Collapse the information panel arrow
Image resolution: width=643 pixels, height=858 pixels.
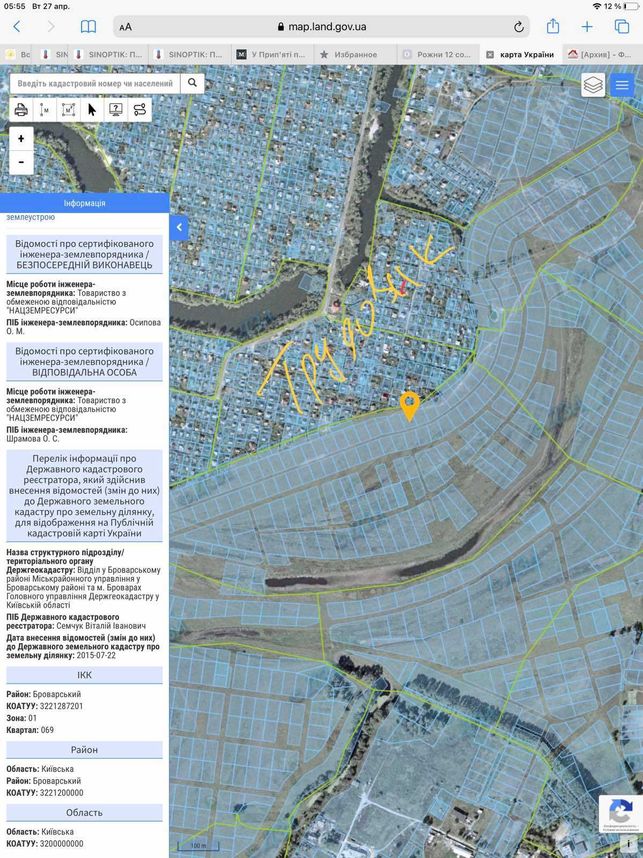(x=179, y=228)
